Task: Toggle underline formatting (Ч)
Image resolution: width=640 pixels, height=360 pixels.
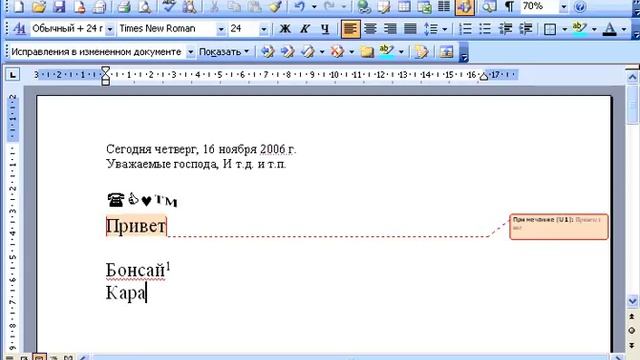Action: (x=325, y=29)
